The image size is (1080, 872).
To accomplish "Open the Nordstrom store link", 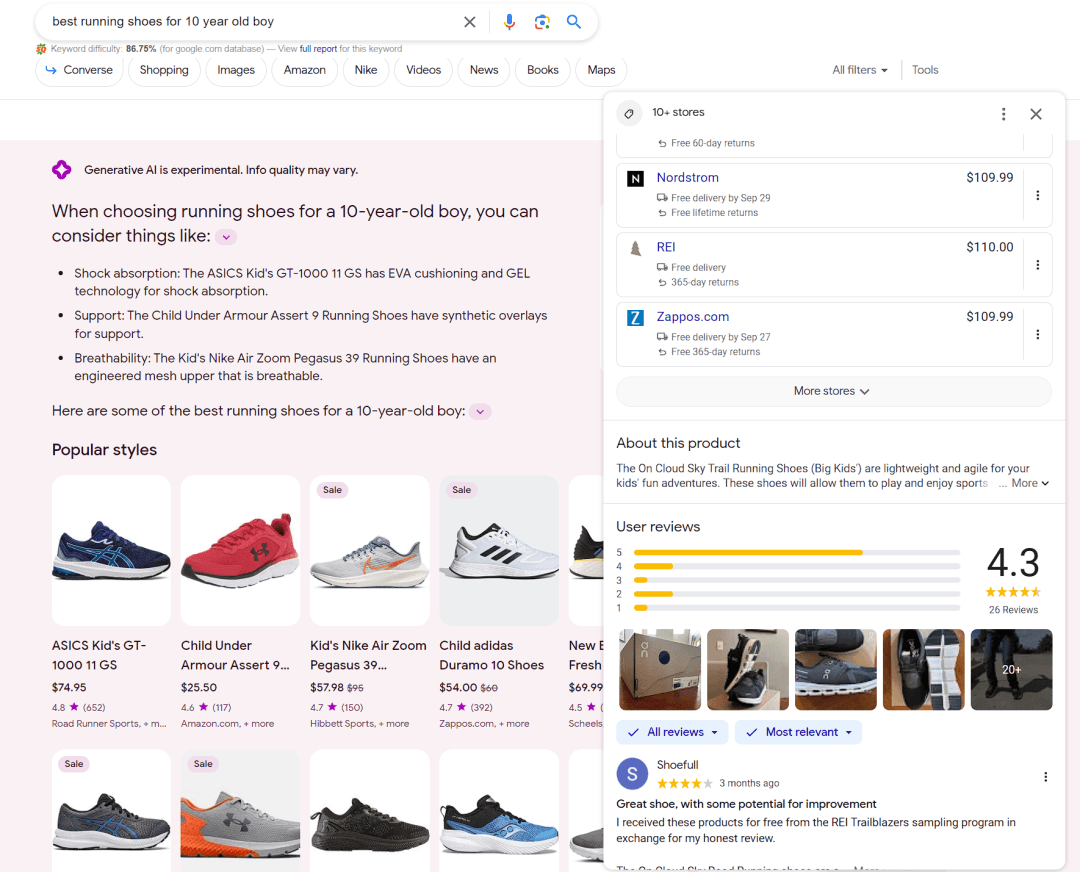I will point(687,178).
